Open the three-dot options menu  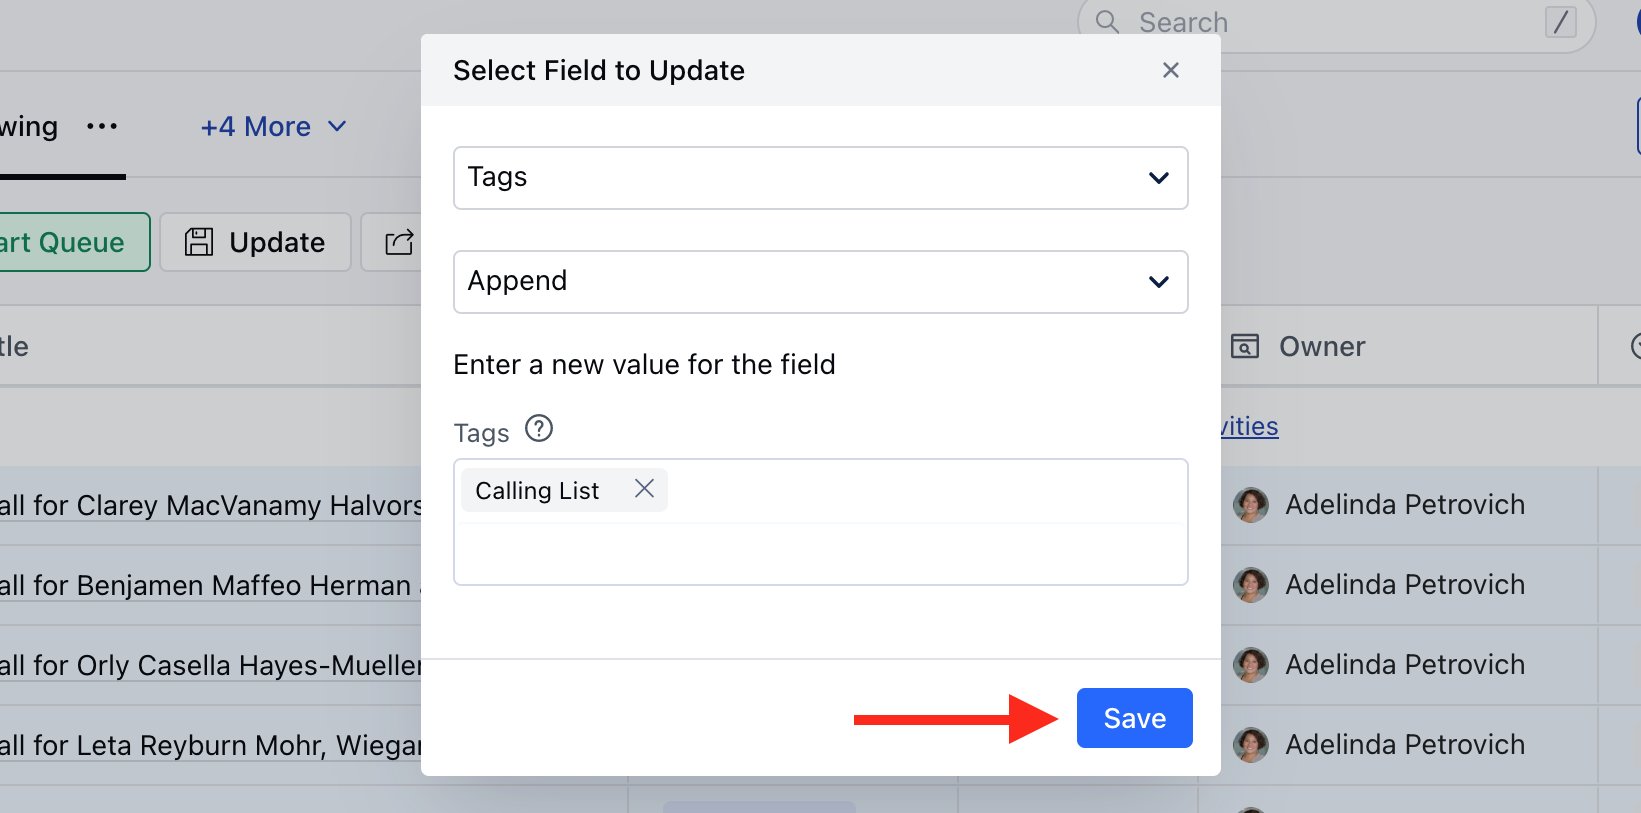pyautogui.click(x=102, y=127)
